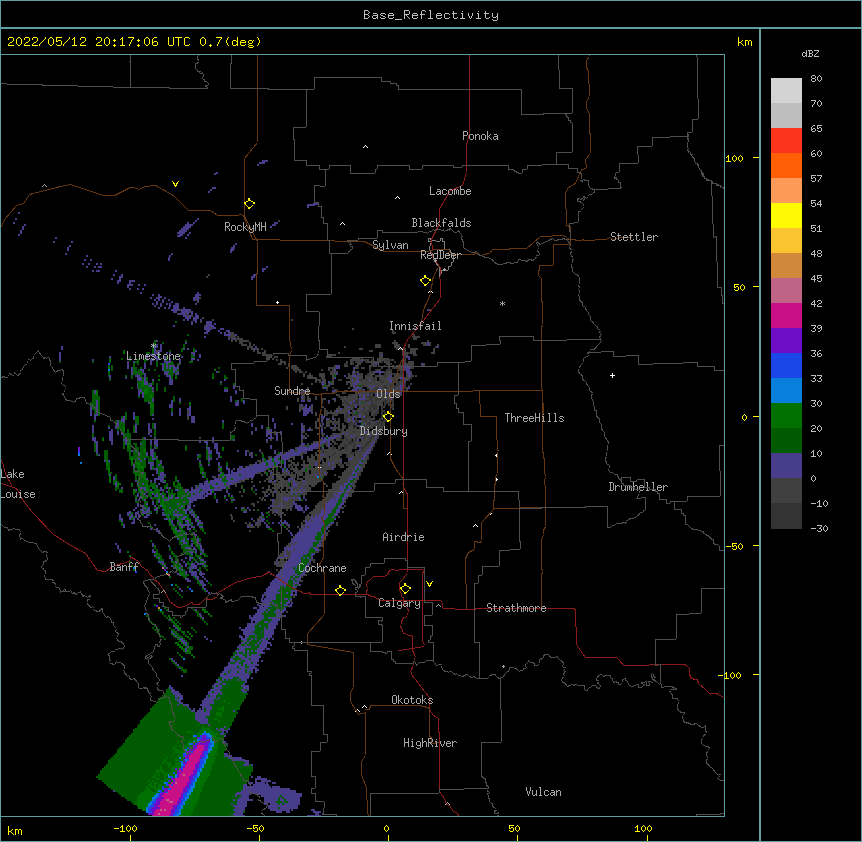Select the yellow diamond marker above Calgary label
The image size is (862, 842).
click(405, 589)
